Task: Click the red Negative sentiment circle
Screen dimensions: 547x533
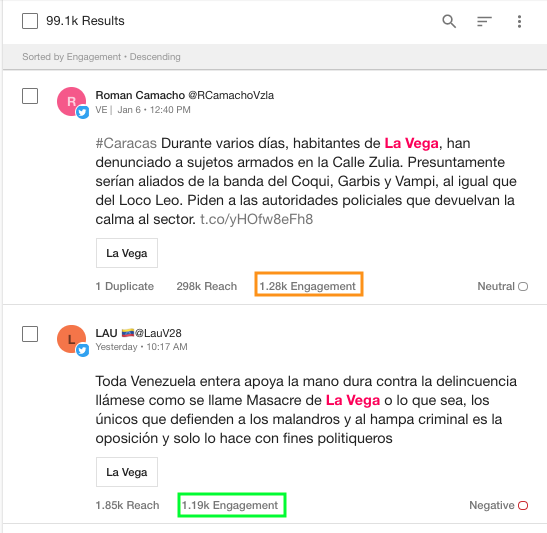Action: [523, 505]
